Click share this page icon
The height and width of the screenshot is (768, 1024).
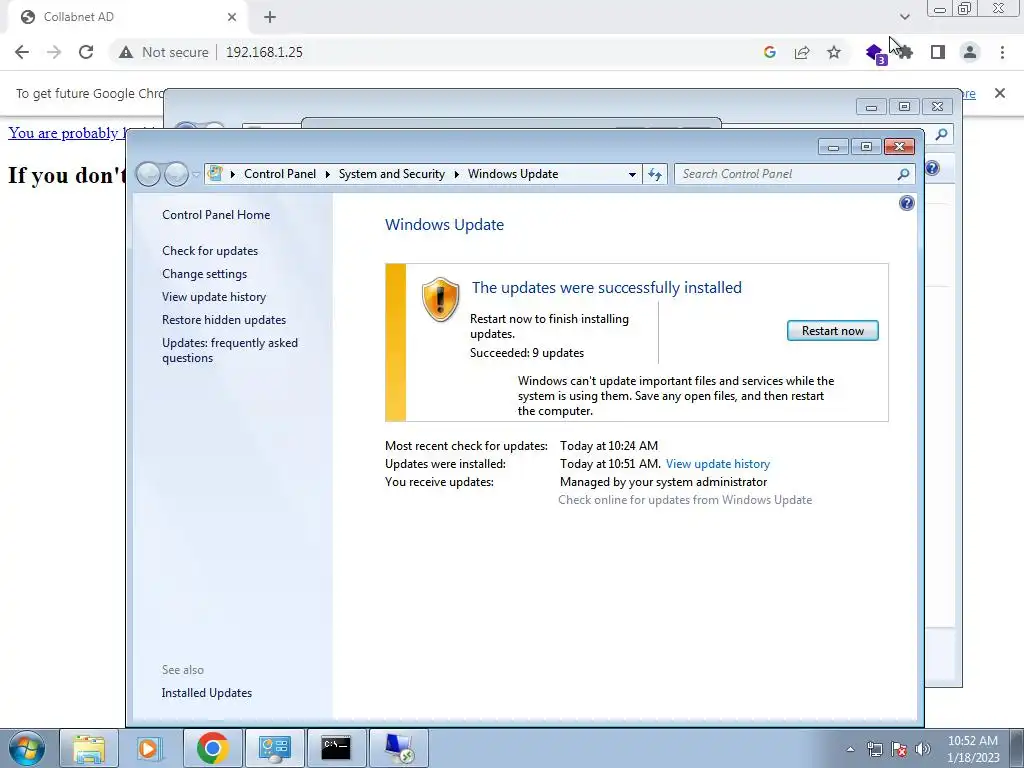pyautogui.click(x=801, y=52)
